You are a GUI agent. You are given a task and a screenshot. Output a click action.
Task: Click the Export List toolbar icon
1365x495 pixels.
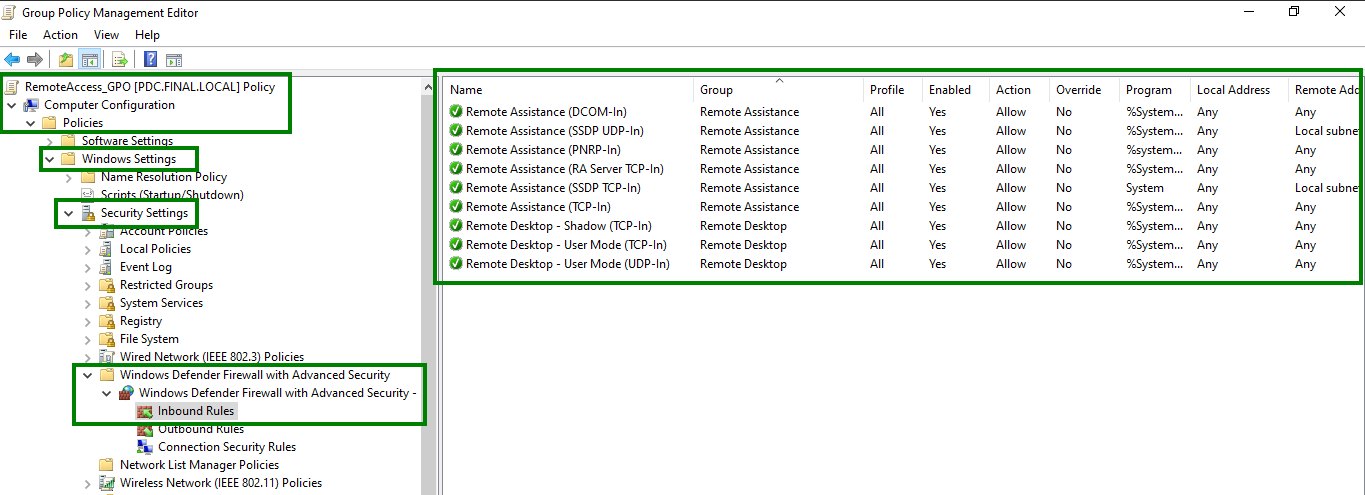[119, 59]
